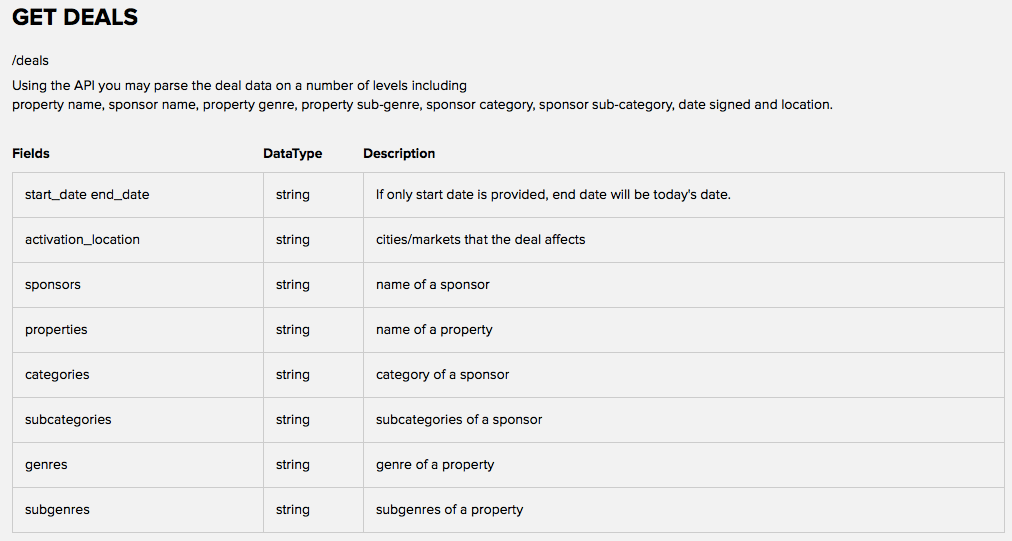Viewport: 1012px width, 541px height.
Task: Click the 'name of a sponsor' description
Action: coord(433,285)
